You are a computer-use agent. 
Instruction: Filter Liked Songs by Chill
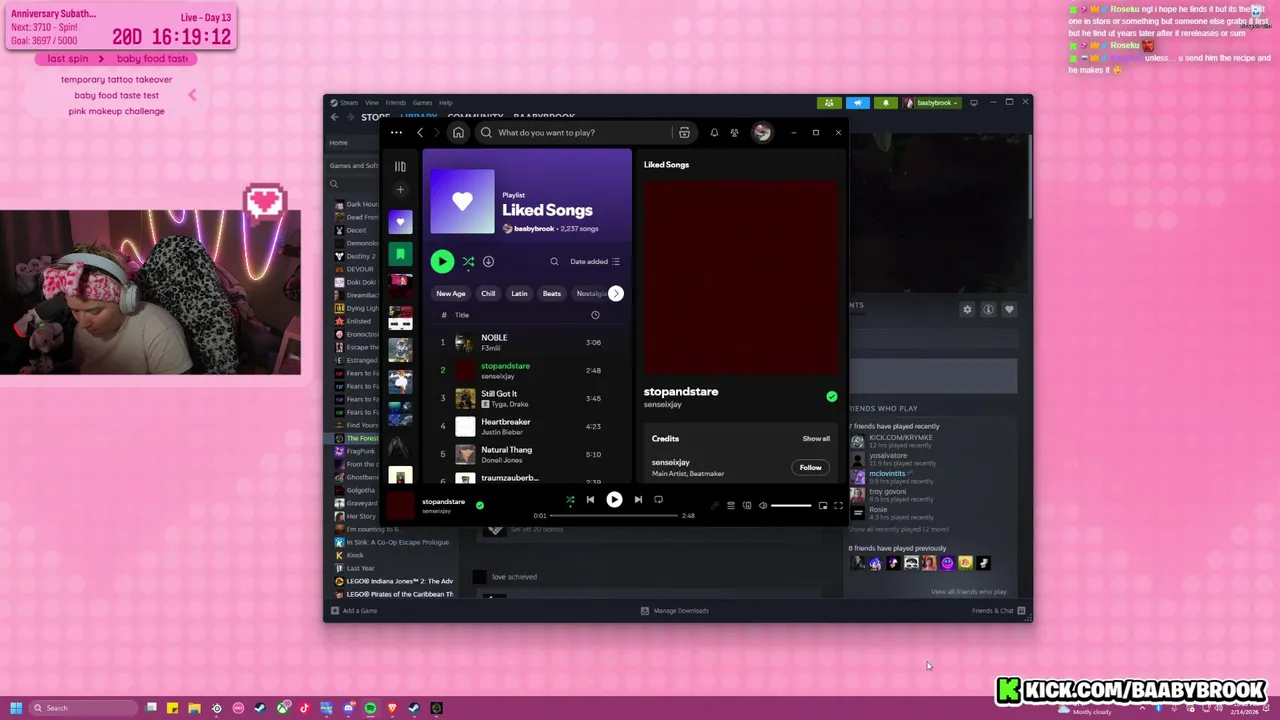coord(488,293)
